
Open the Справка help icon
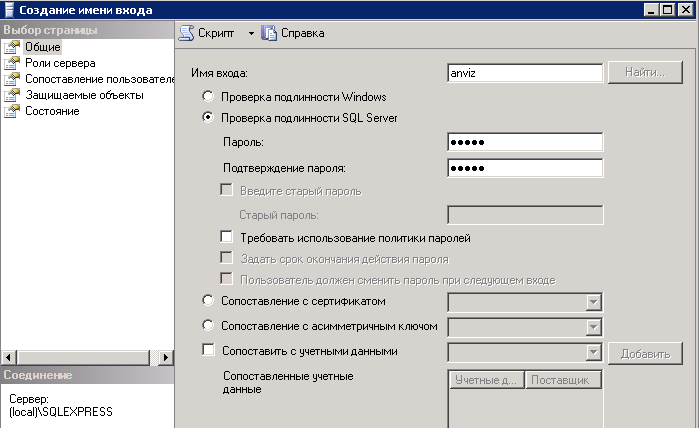point(269,33)
